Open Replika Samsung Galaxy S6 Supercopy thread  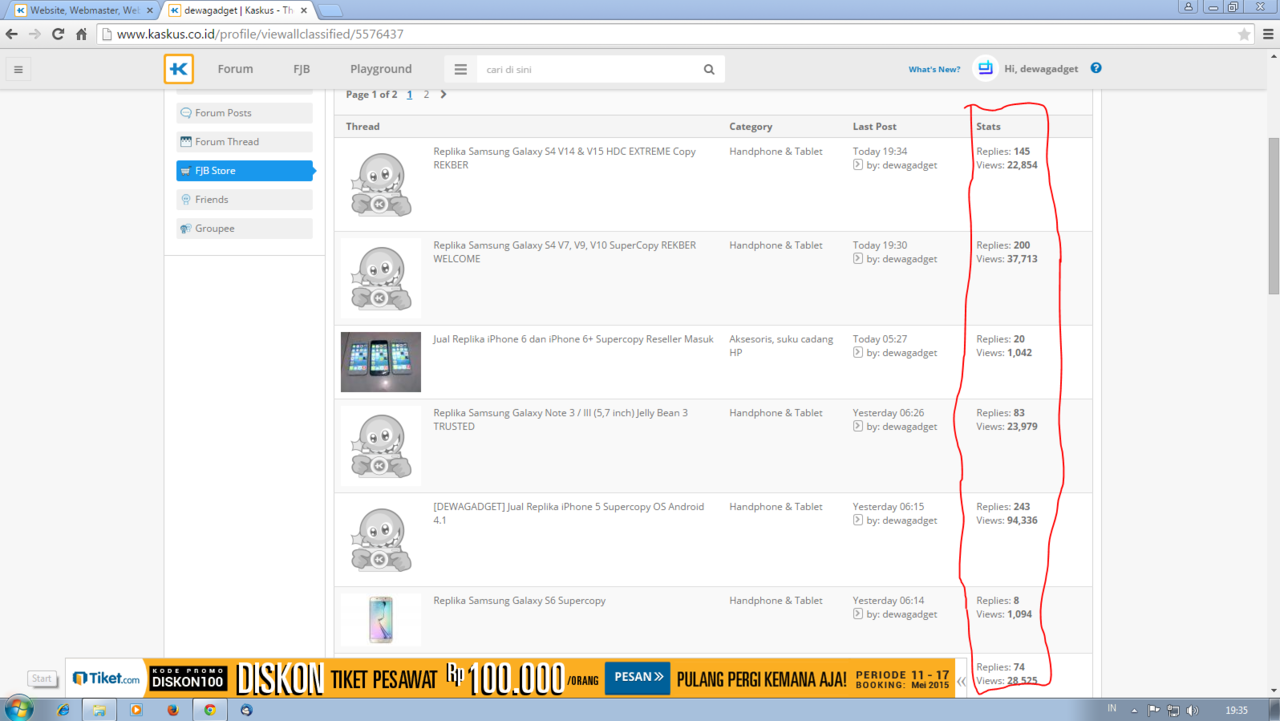tap(519, 601)
